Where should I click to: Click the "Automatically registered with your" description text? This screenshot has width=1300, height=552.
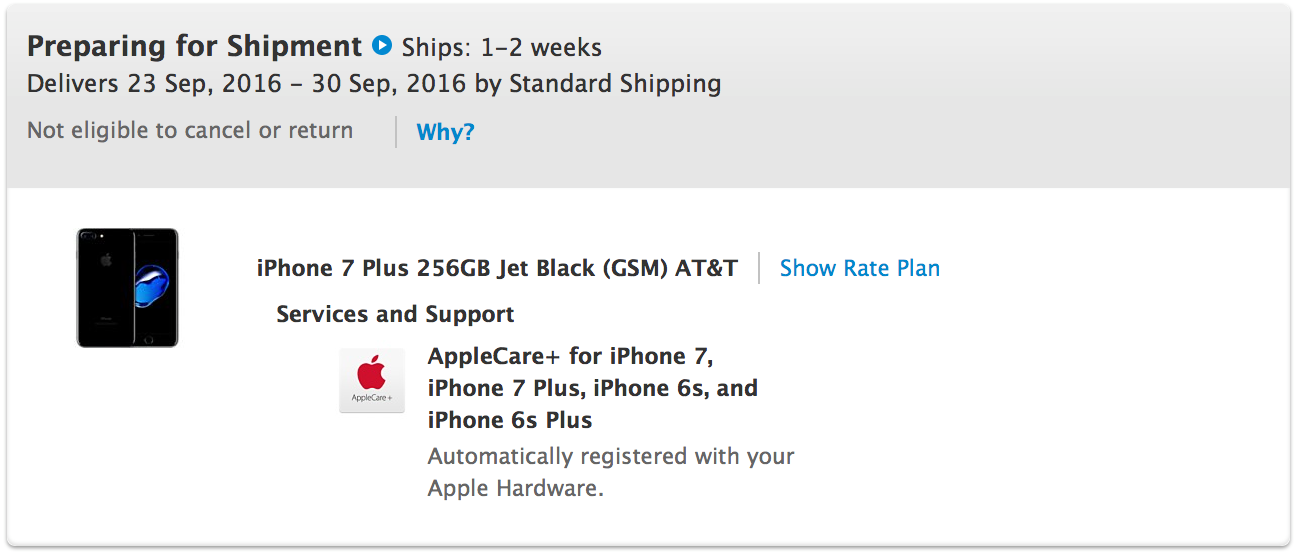[611, 457]
